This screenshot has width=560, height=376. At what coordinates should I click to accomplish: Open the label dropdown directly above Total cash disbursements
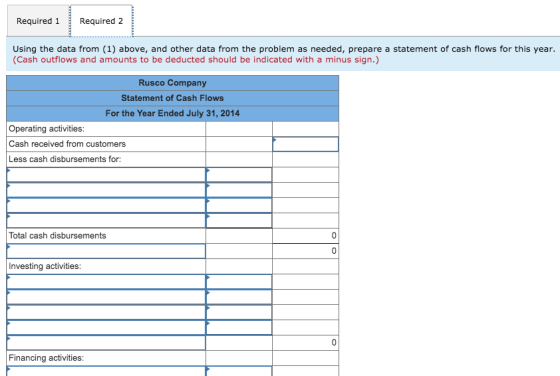click(x=106, y=221)
